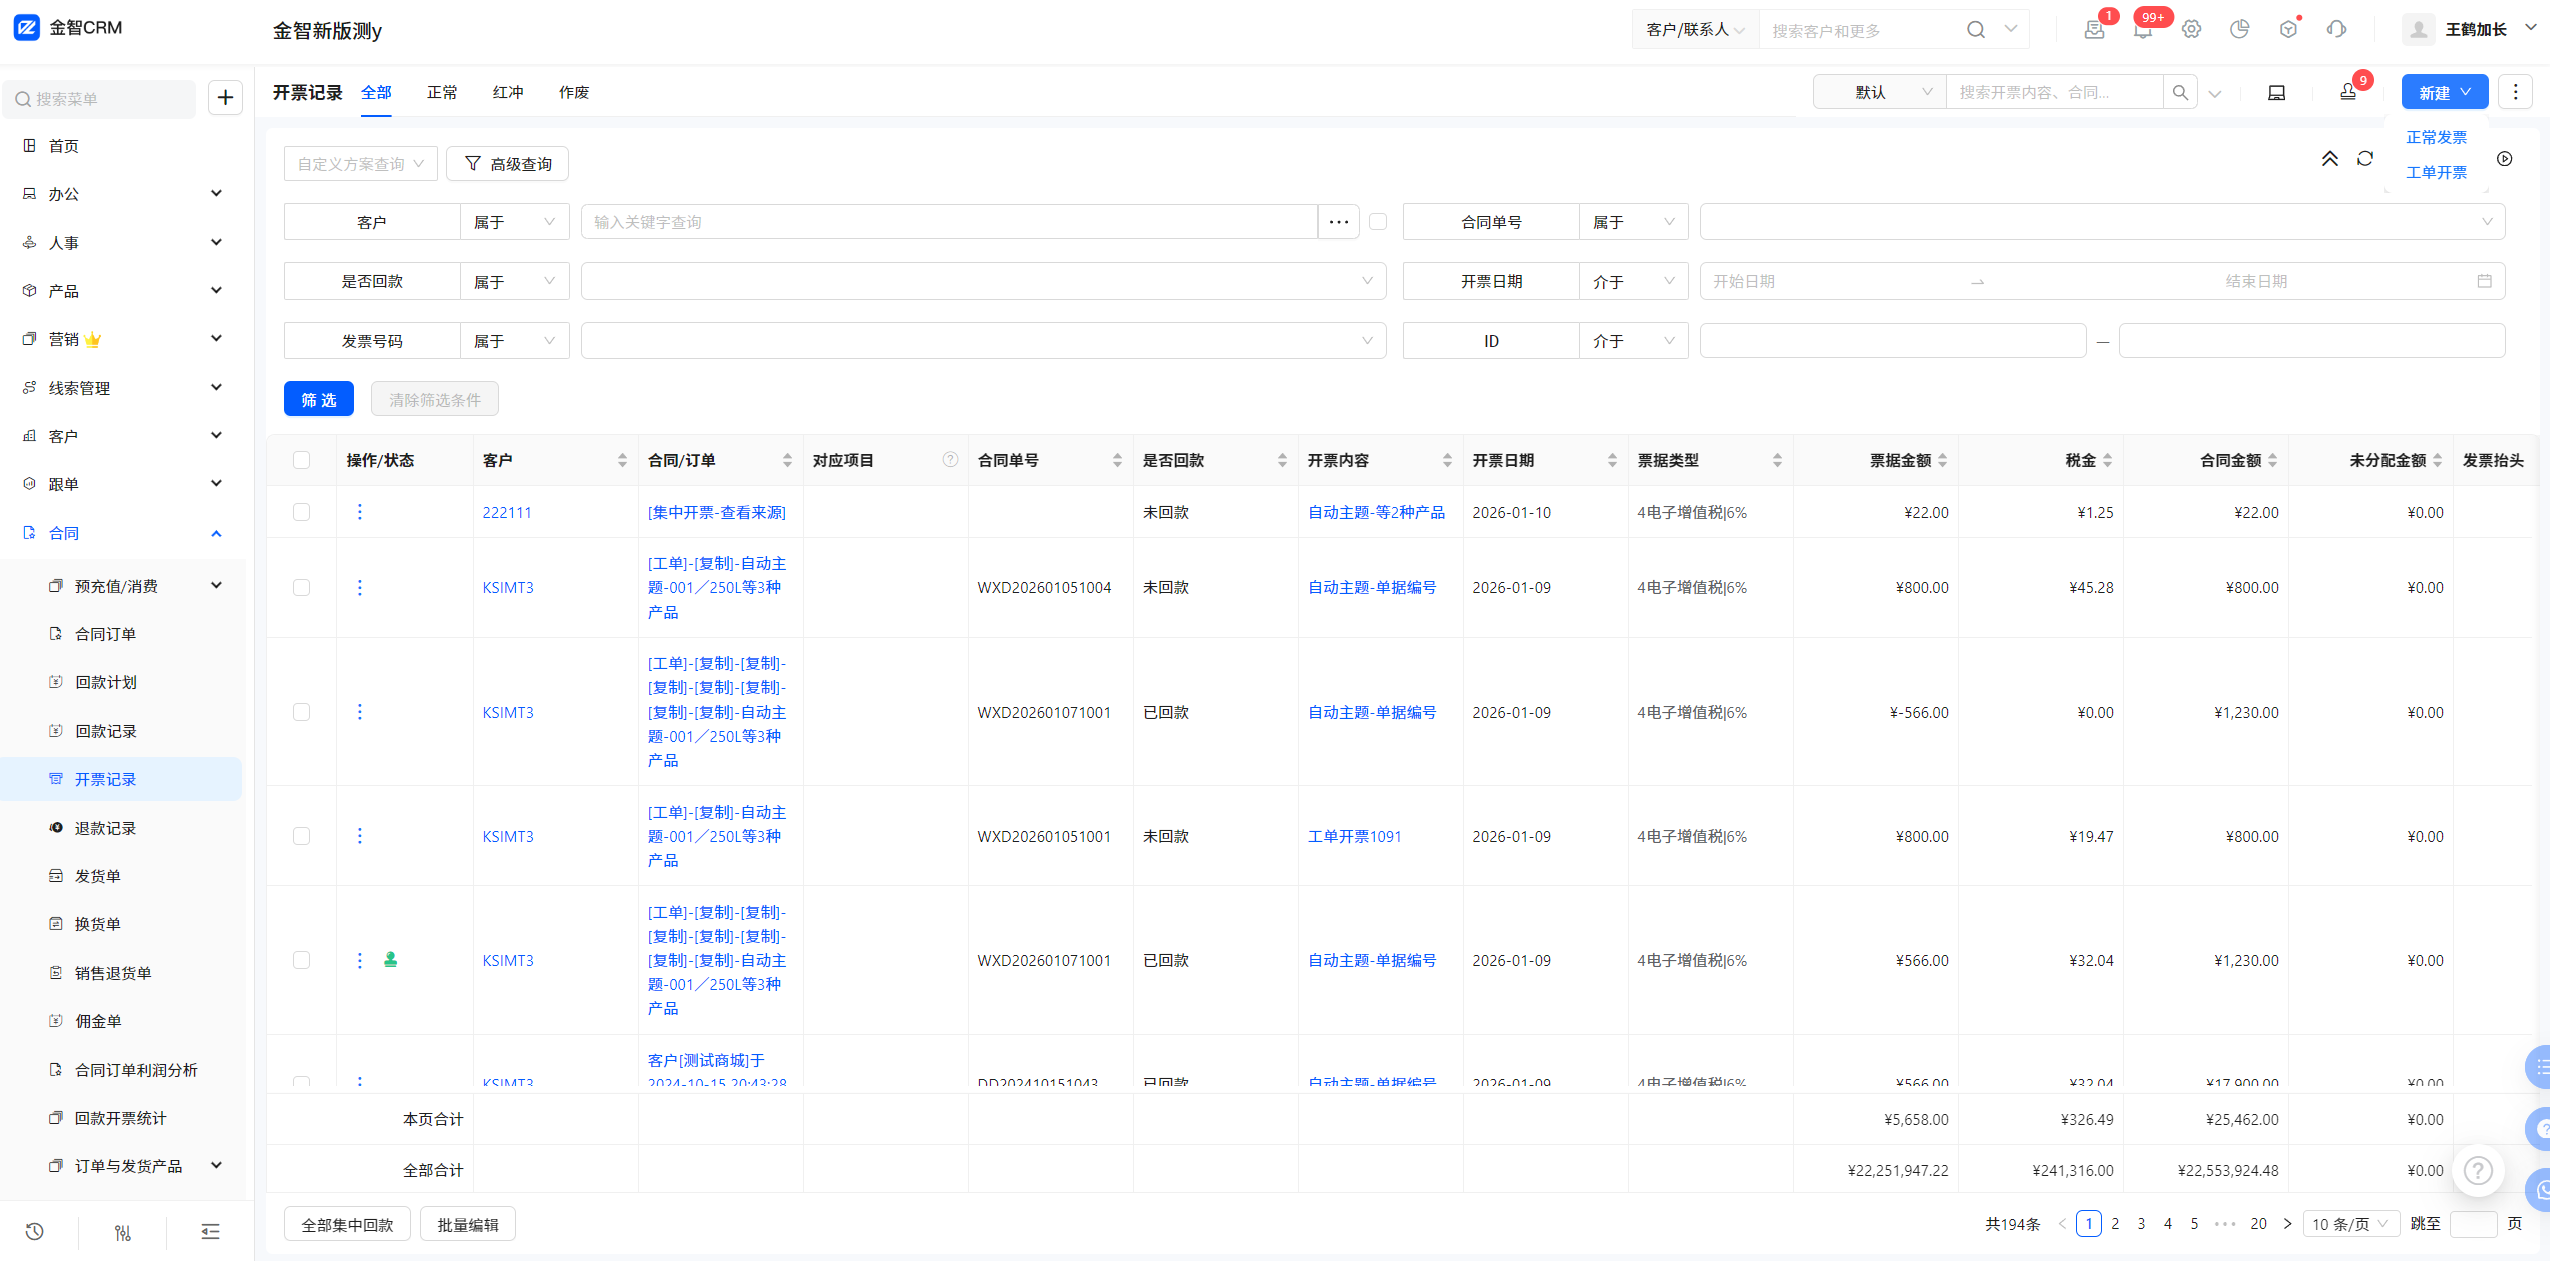Screen dimensions: 2550x1261
Task: Click the settings gear icon in header
Action: pyautogui.click(x=2191, y=30)
